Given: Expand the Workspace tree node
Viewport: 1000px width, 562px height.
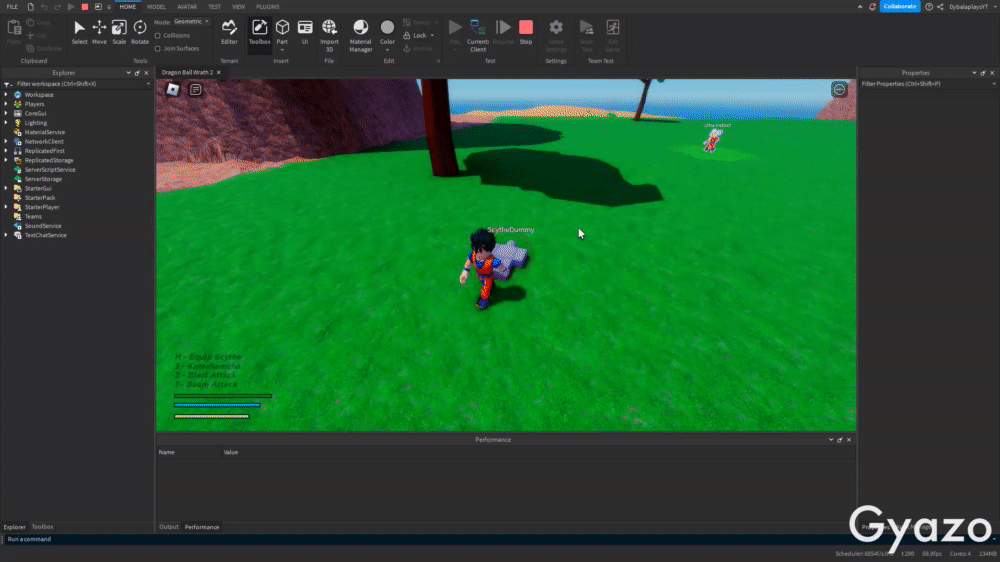Looking at the screenshot, I should pyautogui.click(x=6, y=94).
